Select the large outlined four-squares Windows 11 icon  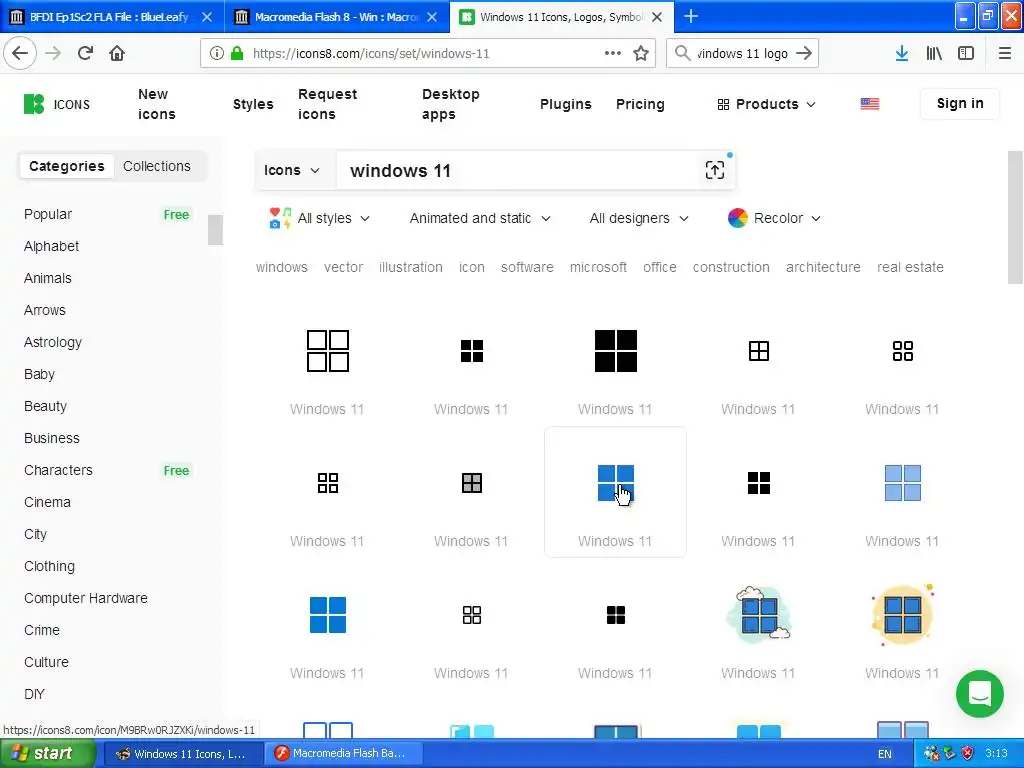tap(328, 351)
